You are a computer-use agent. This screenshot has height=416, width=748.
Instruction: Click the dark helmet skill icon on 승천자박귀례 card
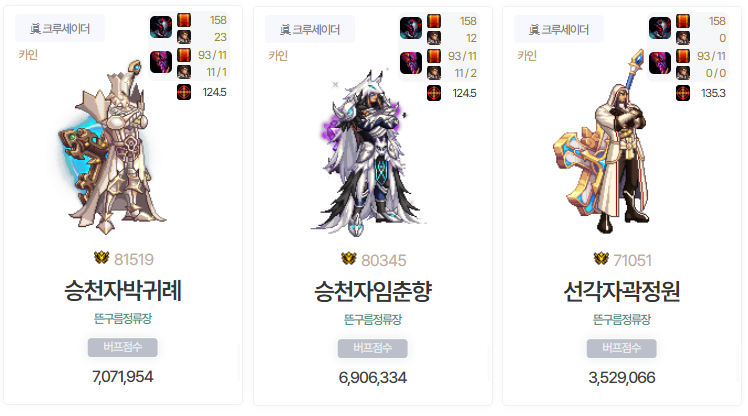(x=161, y=27)
